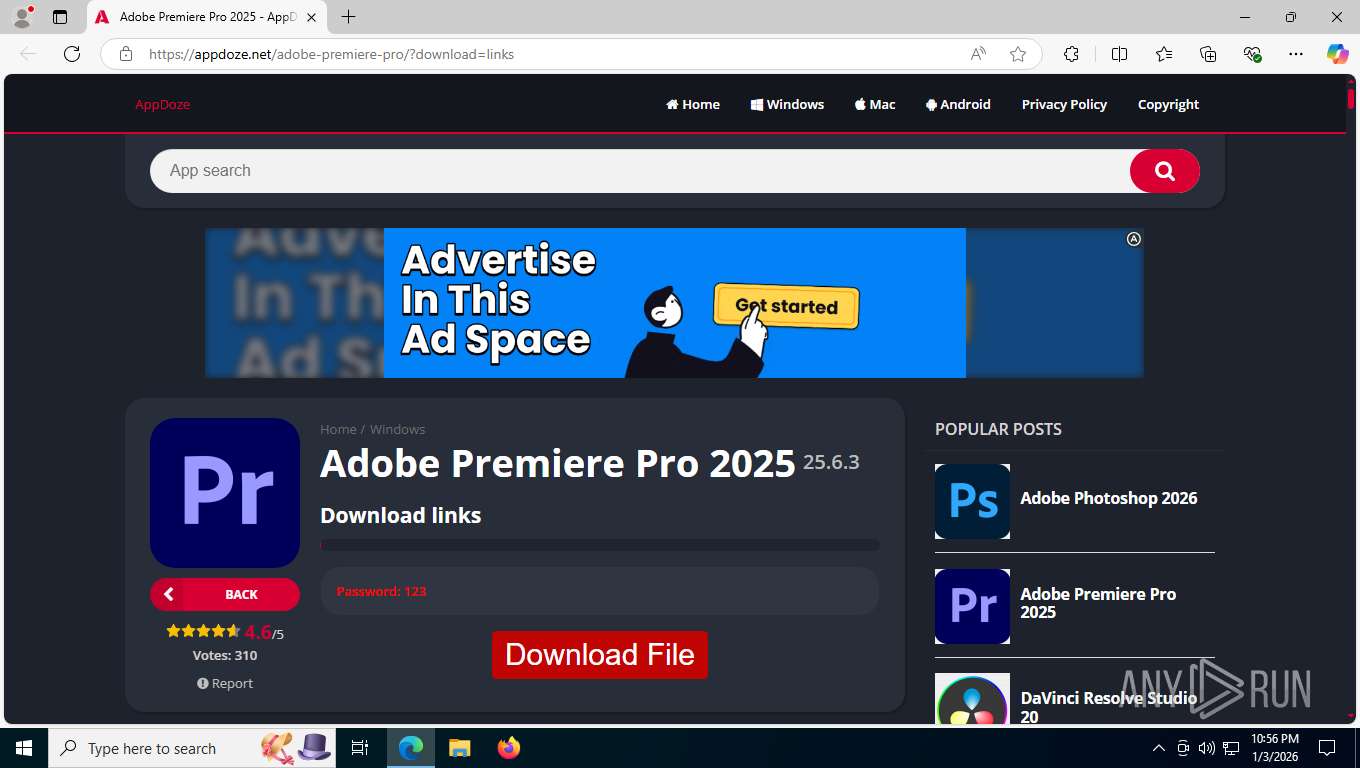Report this app listing
The height and width of the screenshot is (768, 1360).
pos(225,683)
